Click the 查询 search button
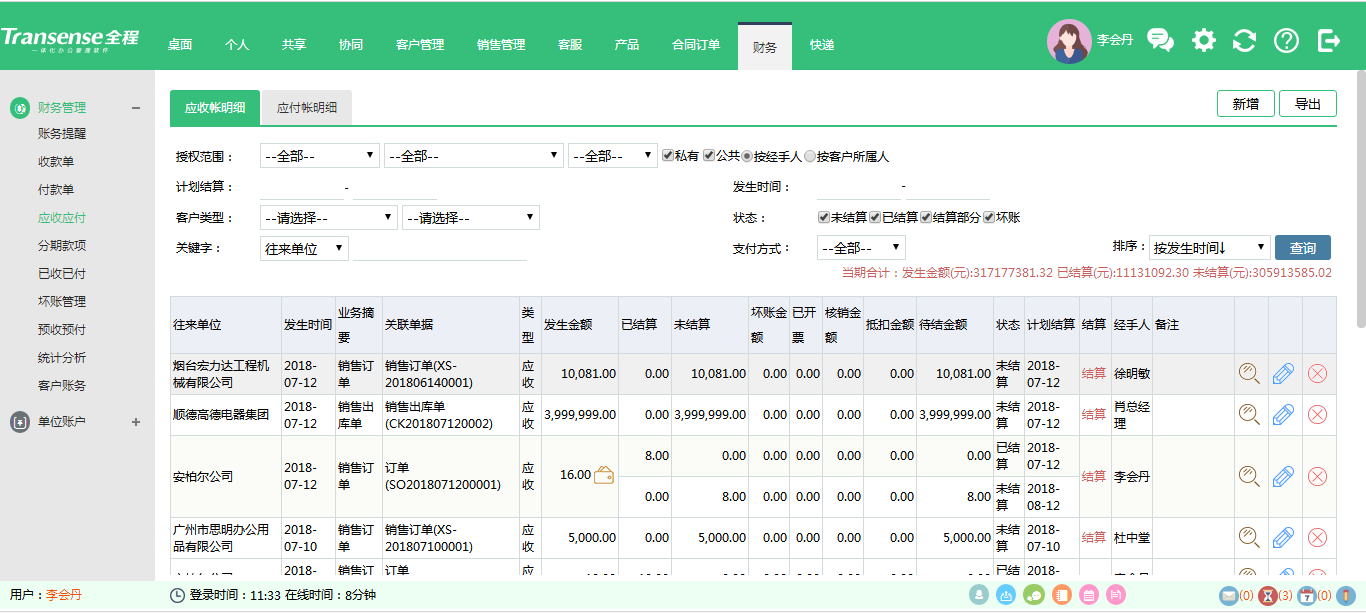The width and height of the screenshot is (1366, 613). point(1303,247)
